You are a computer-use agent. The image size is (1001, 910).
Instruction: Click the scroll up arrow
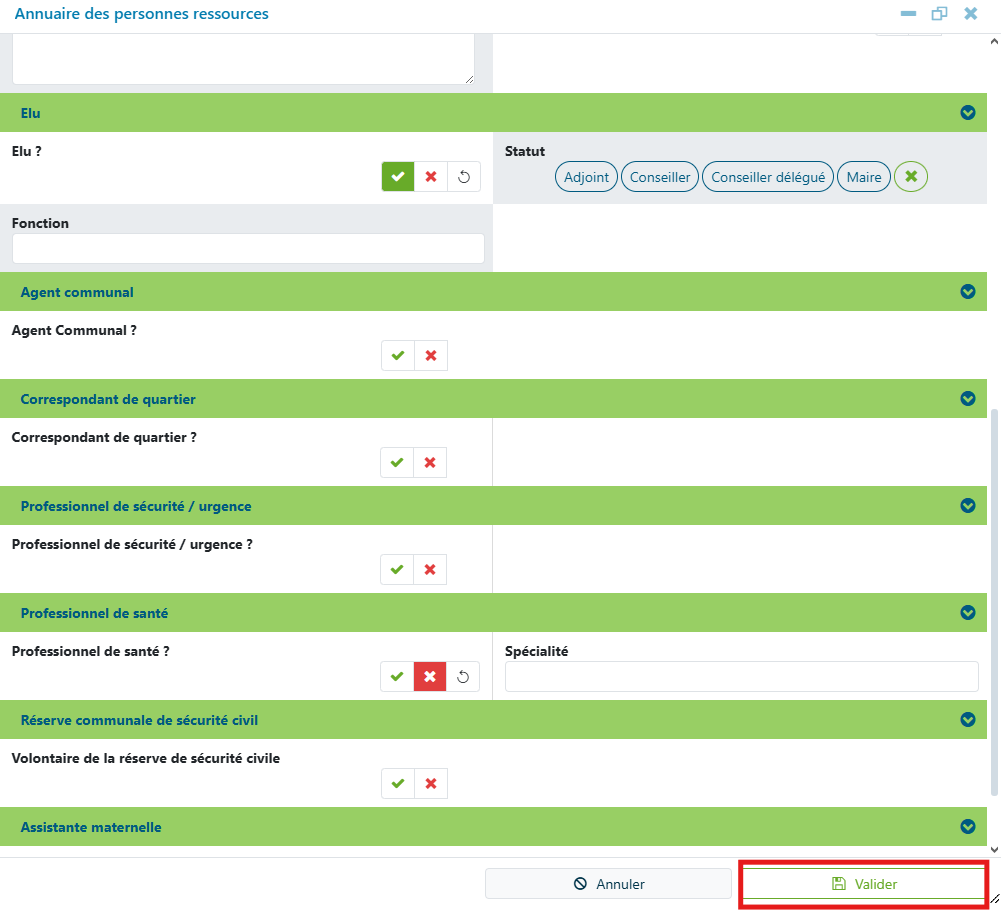[x=994, y=42]
